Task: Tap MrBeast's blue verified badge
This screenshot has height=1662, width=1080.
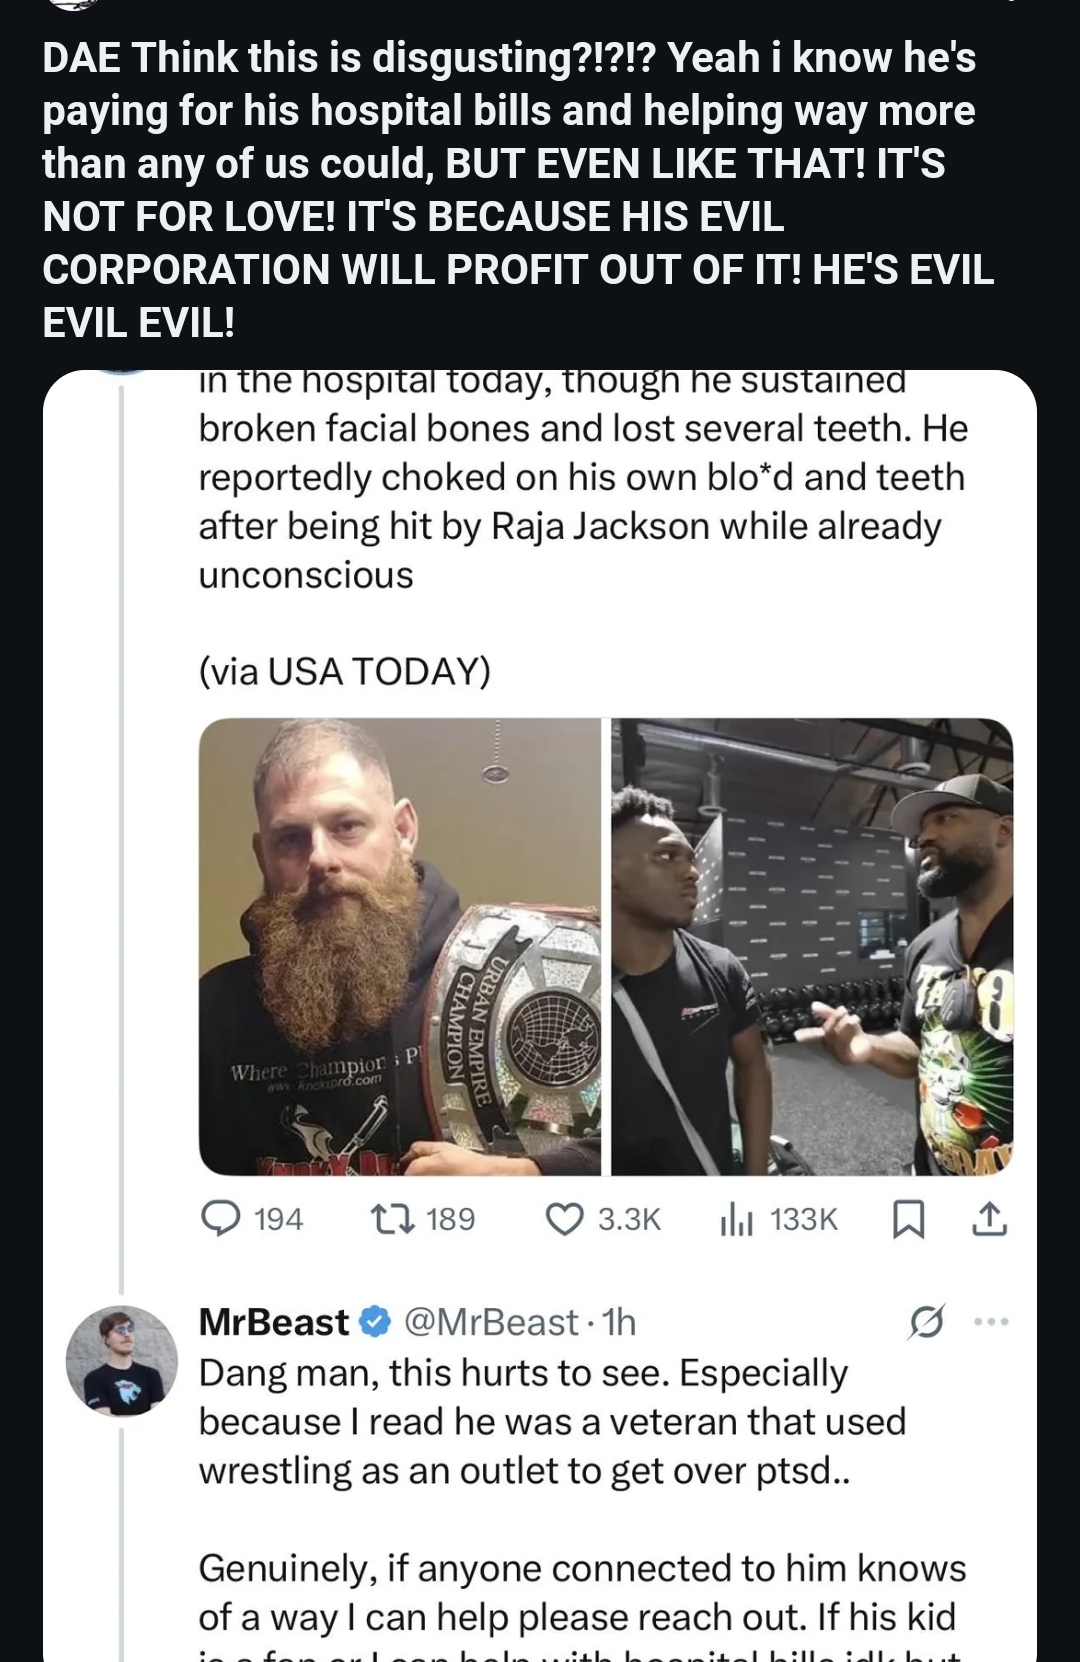Action: (x=374, y=1322)
